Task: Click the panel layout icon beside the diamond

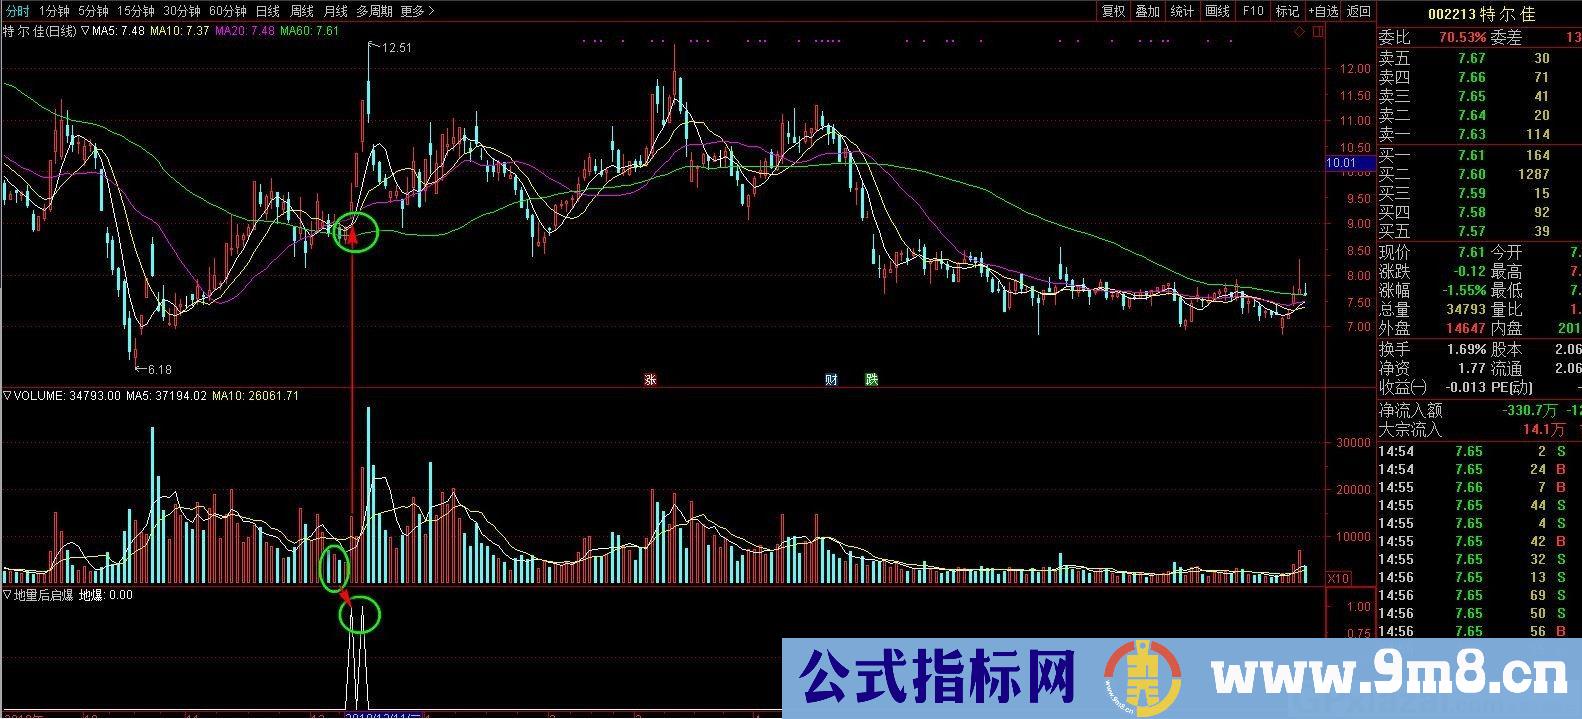Action: tap(1317, 32)
